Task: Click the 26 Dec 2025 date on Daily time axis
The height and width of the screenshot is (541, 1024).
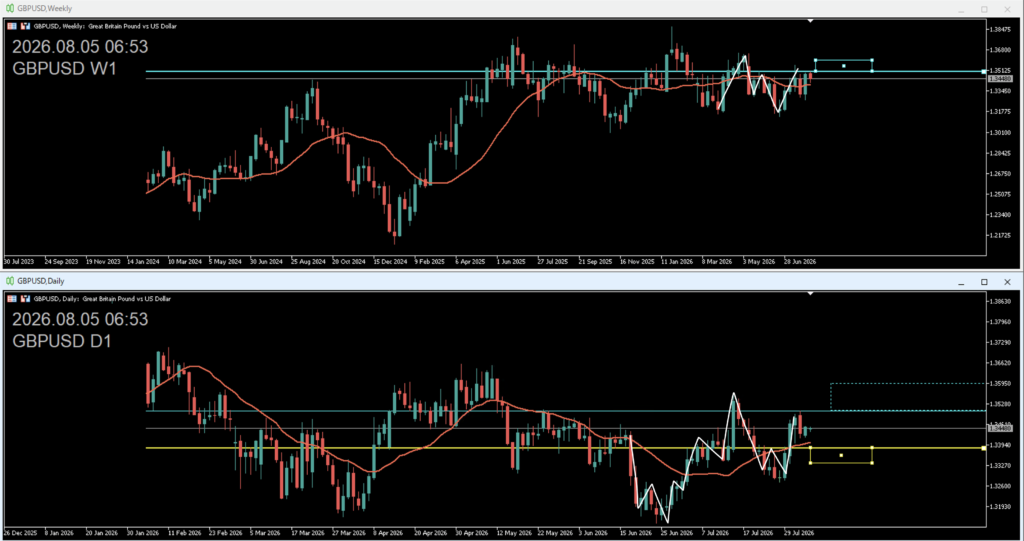Action: 20,533
